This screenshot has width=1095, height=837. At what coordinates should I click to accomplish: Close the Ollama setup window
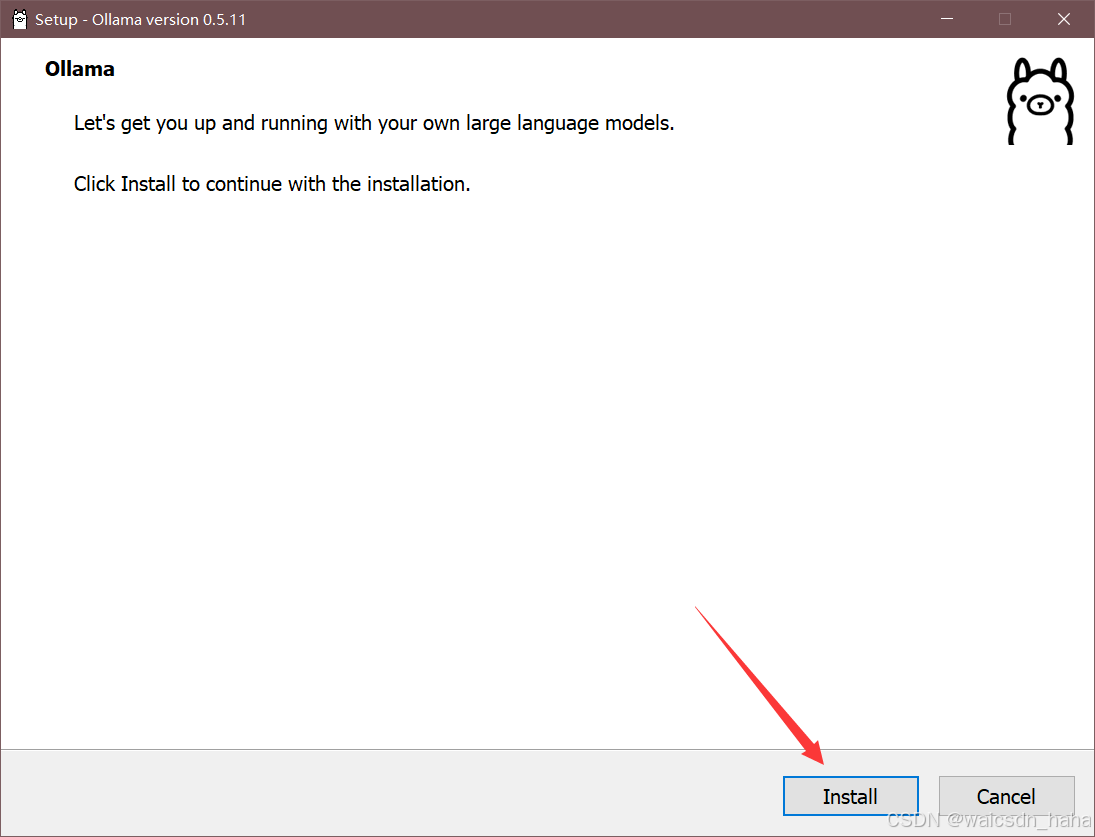point(1064,19)
